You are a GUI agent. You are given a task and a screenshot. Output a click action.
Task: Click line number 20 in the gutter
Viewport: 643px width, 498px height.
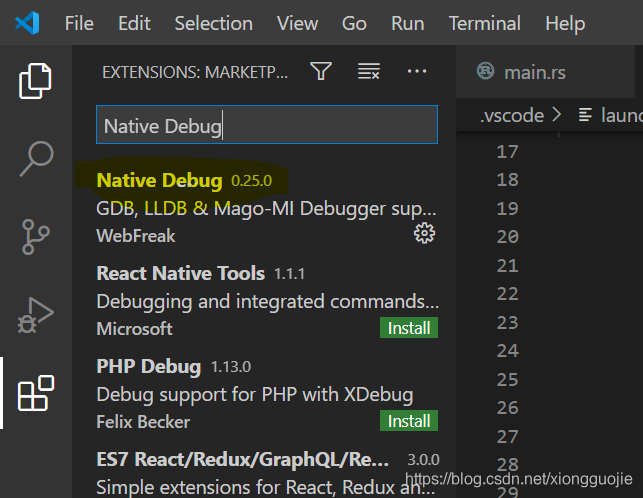point(508,237)
